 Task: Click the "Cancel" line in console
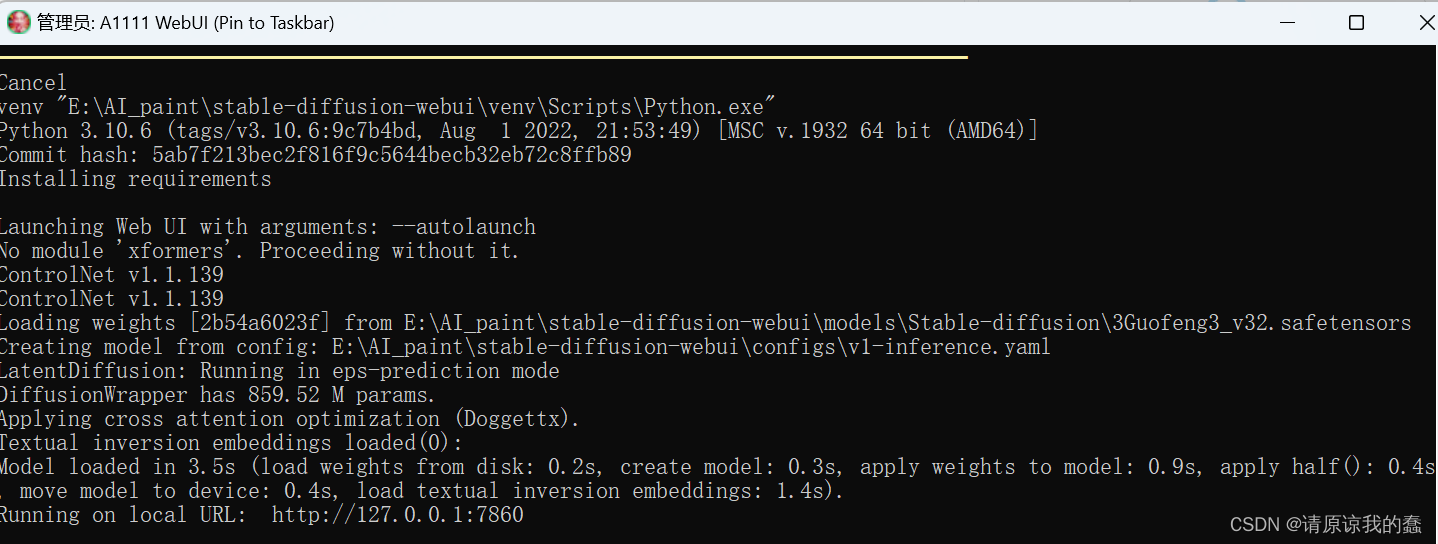coord(33,82)
